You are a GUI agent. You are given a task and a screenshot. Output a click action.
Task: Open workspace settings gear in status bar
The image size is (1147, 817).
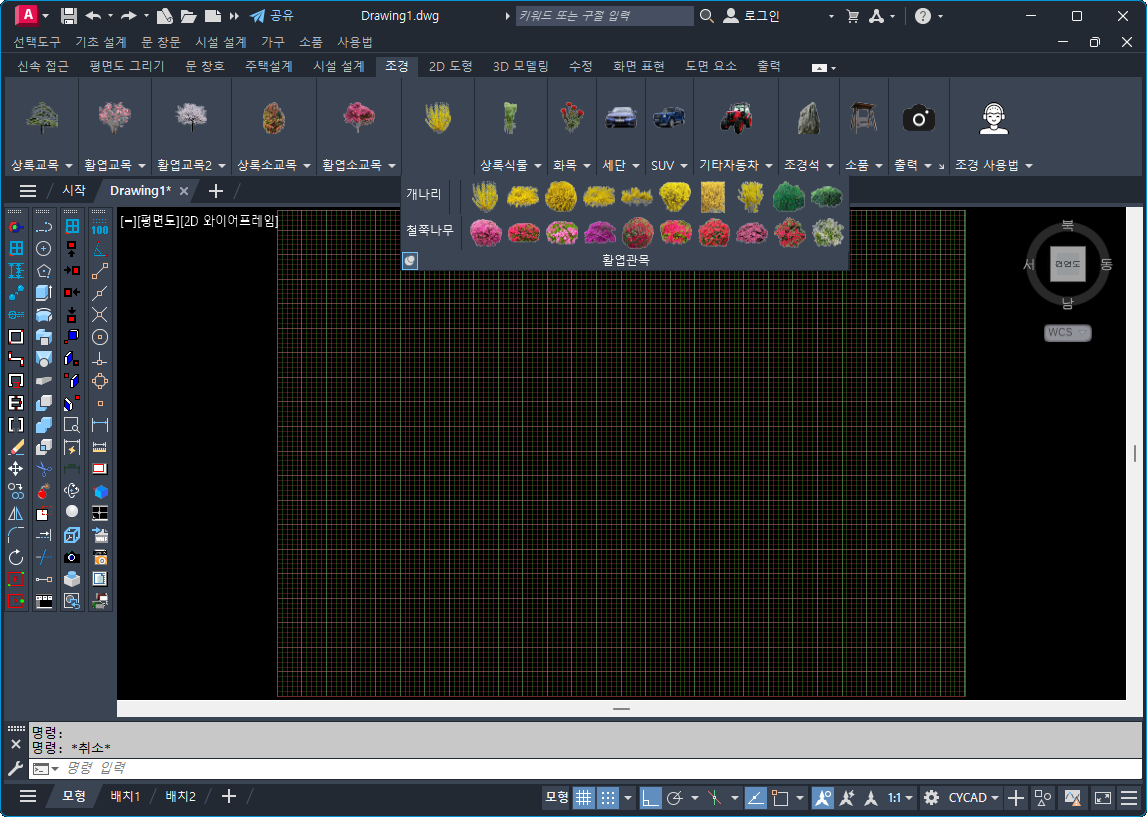[931, 797]
